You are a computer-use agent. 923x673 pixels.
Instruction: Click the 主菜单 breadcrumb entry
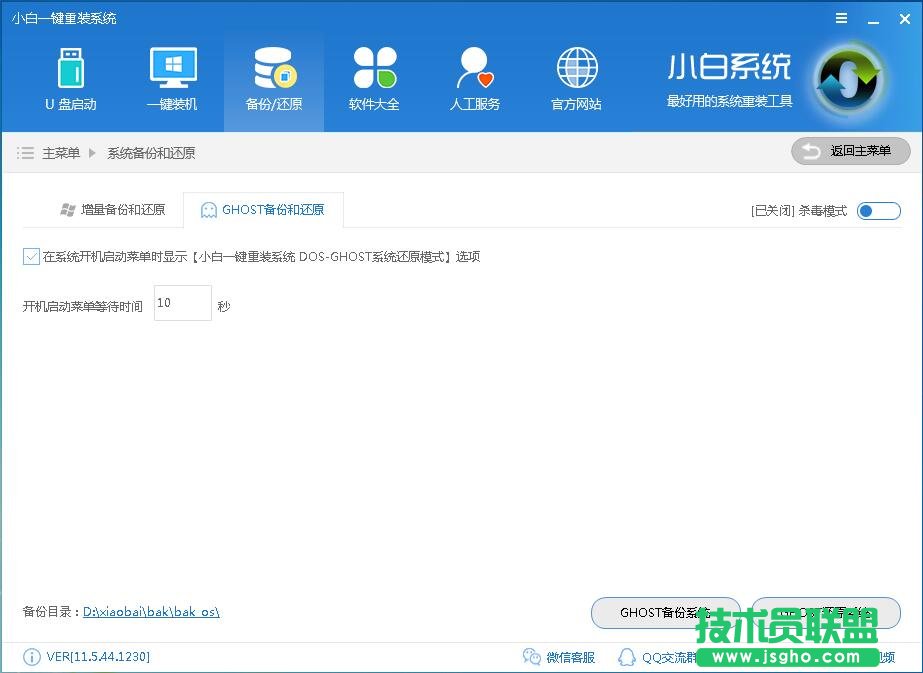pos(62,152)
